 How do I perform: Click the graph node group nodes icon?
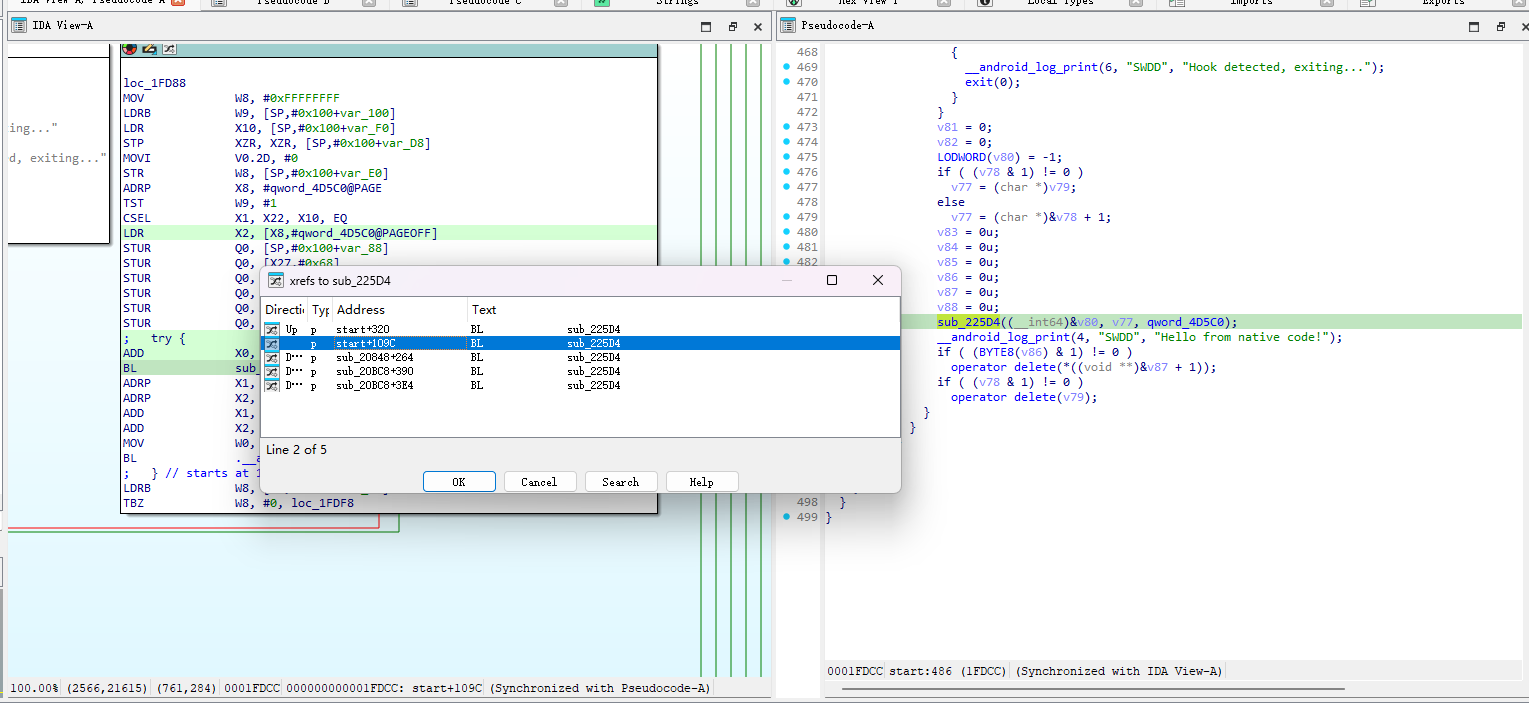coord(169,47)
